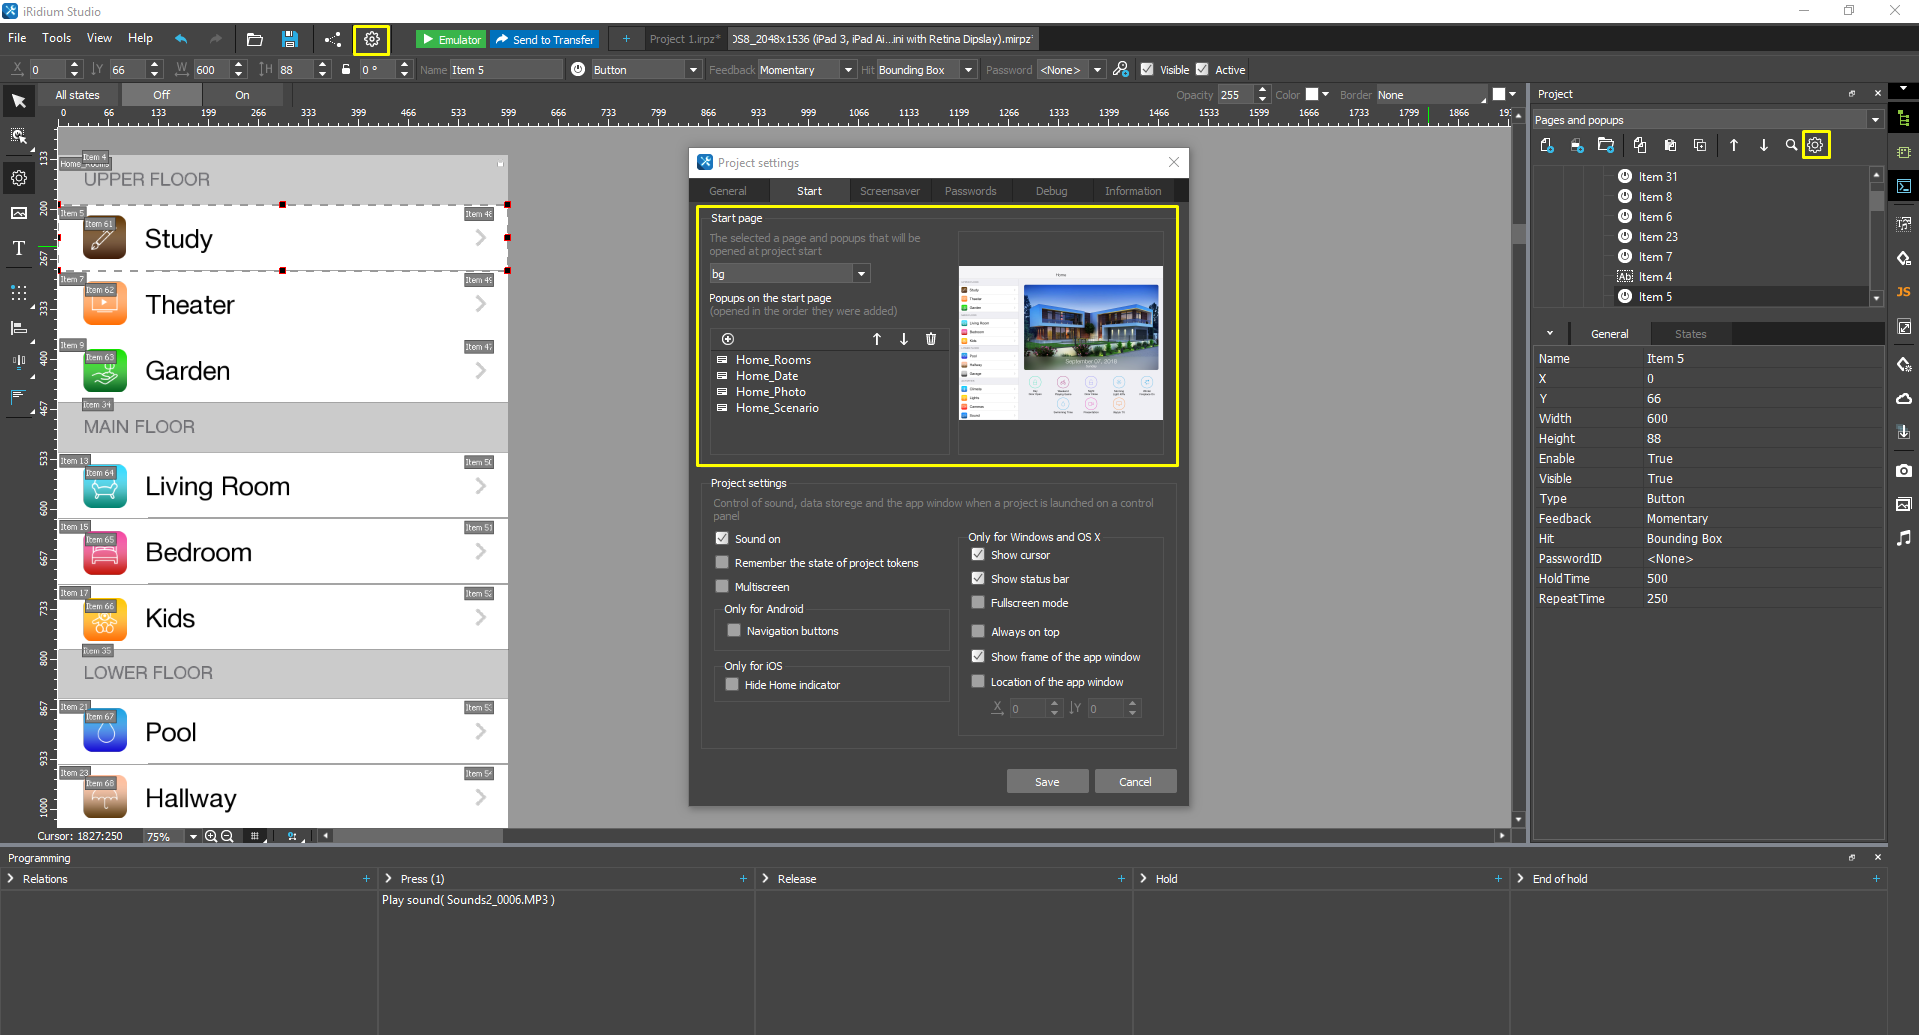Enable Fullscreen mode checkbox
The height and width of the screenshot is (1035, 1919).
(x=978, y=603)
